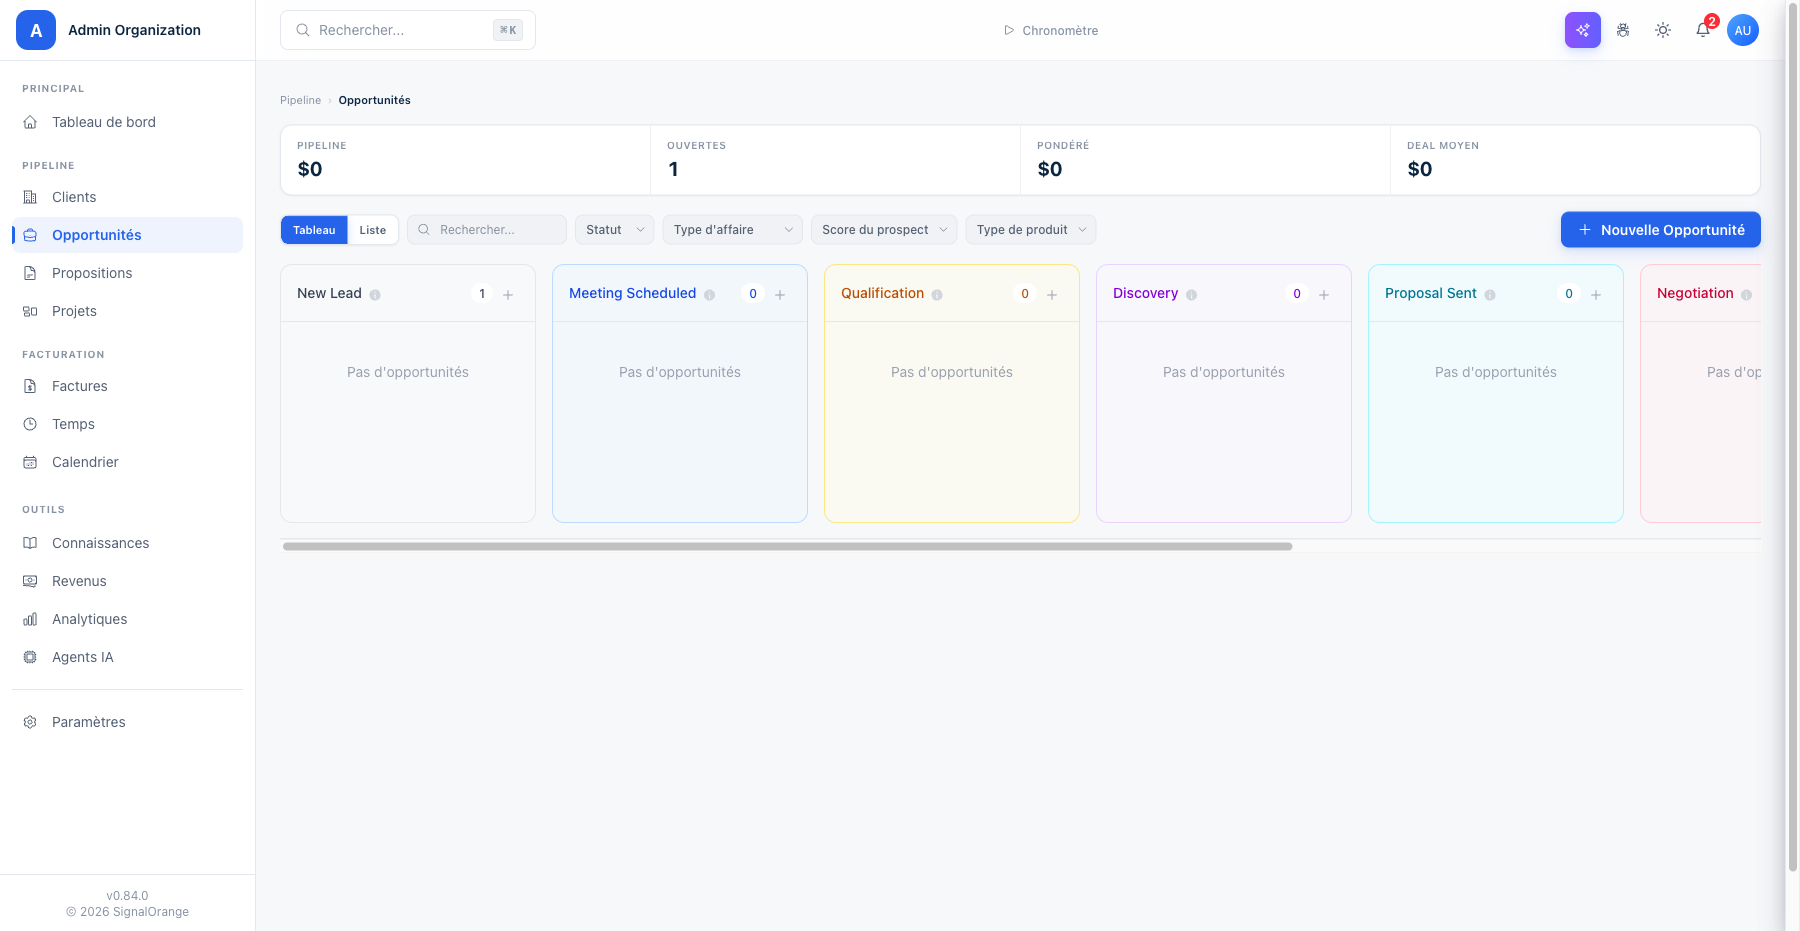Viewport: 1800px width, 931px height.
Task: Open the Statut filter dropdown
Action: 615,230
